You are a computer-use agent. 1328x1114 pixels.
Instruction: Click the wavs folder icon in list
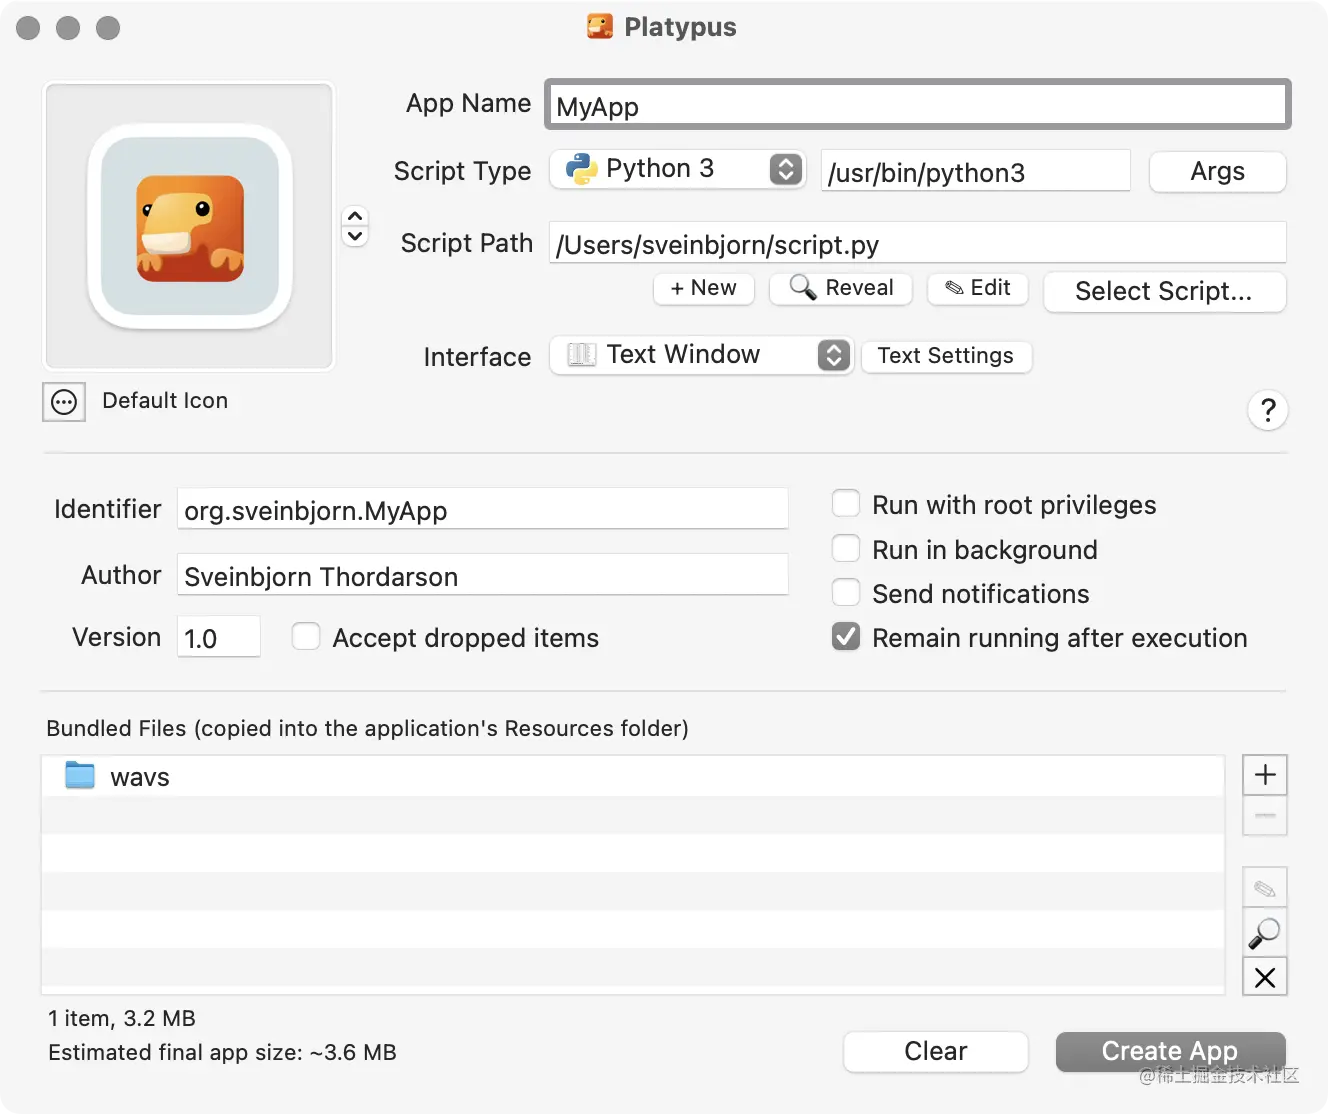pos(80,776)
